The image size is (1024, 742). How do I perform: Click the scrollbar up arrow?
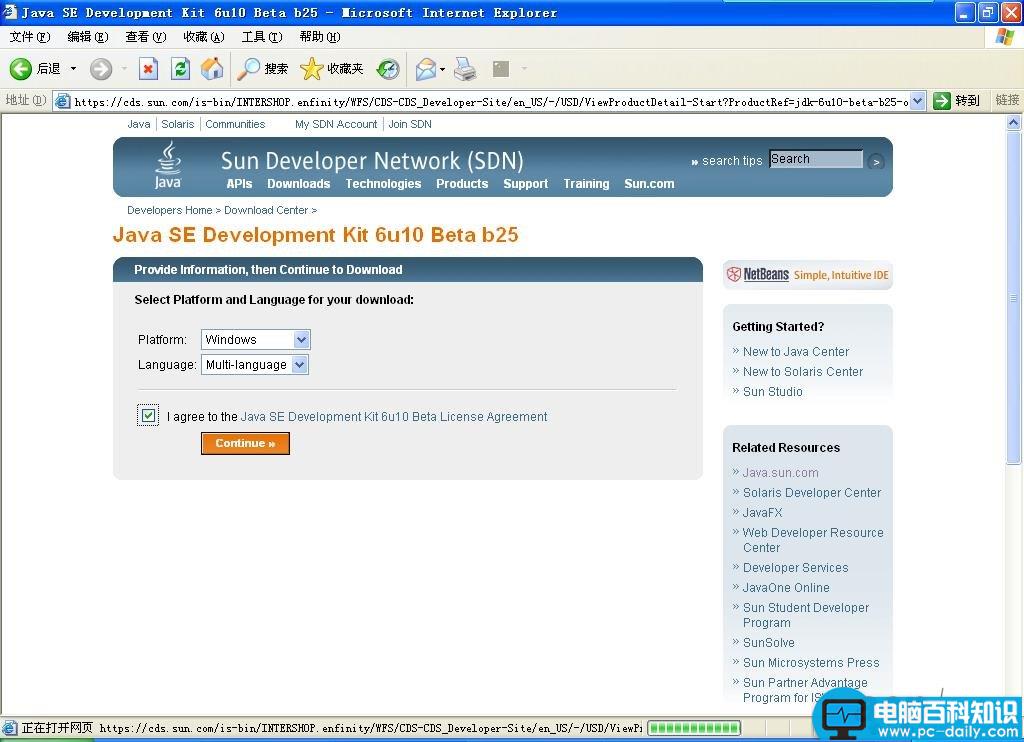[1013, 122]
